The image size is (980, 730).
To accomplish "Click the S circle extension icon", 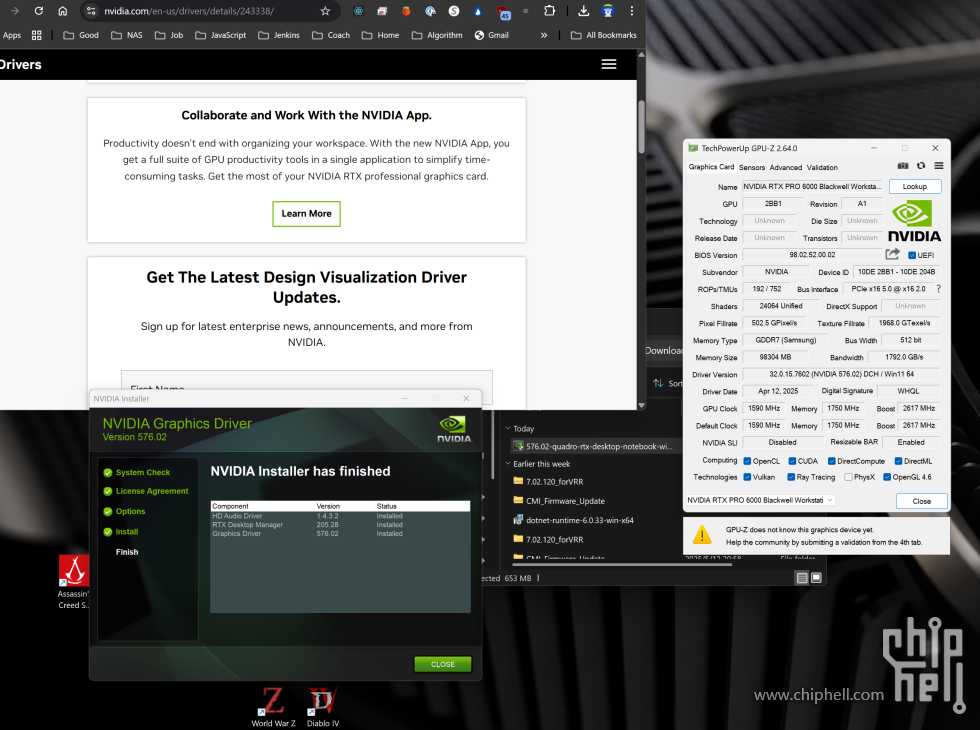I will click(x=454, y=11).
